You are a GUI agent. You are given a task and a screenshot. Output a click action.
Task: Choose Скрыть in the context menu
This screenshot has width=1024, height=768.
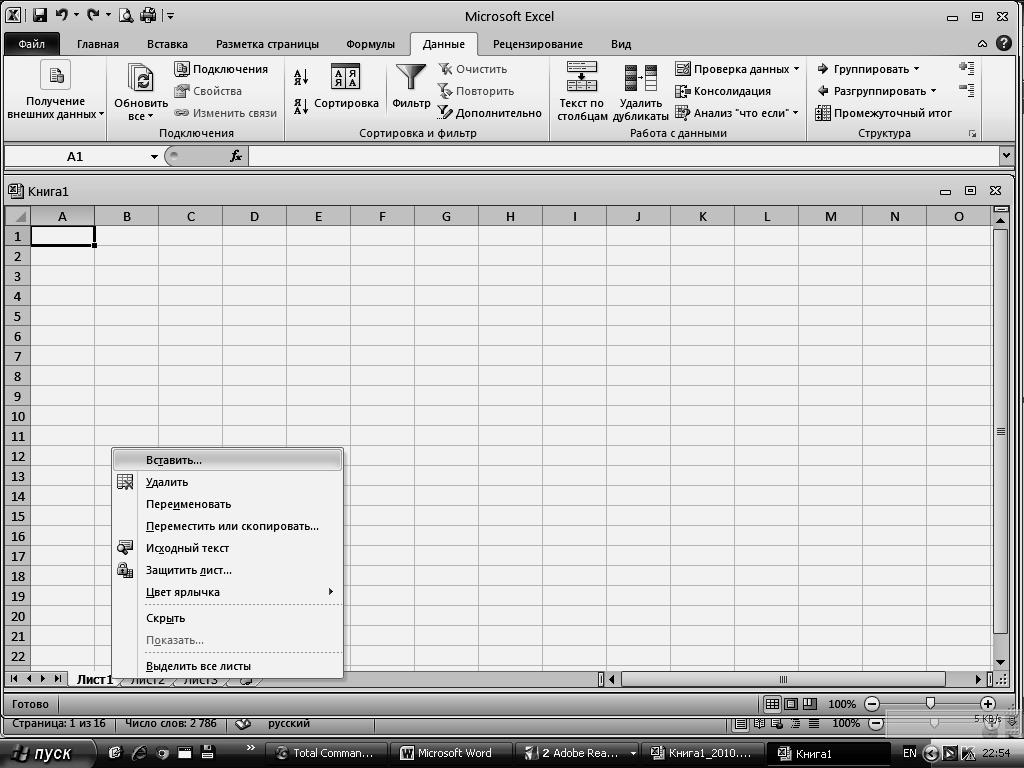click(228, 618)
